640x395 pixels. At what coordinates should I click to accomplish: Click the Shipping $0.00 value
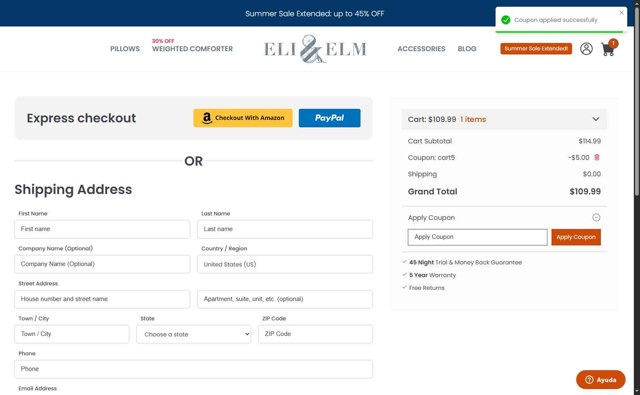click(591, 174)
